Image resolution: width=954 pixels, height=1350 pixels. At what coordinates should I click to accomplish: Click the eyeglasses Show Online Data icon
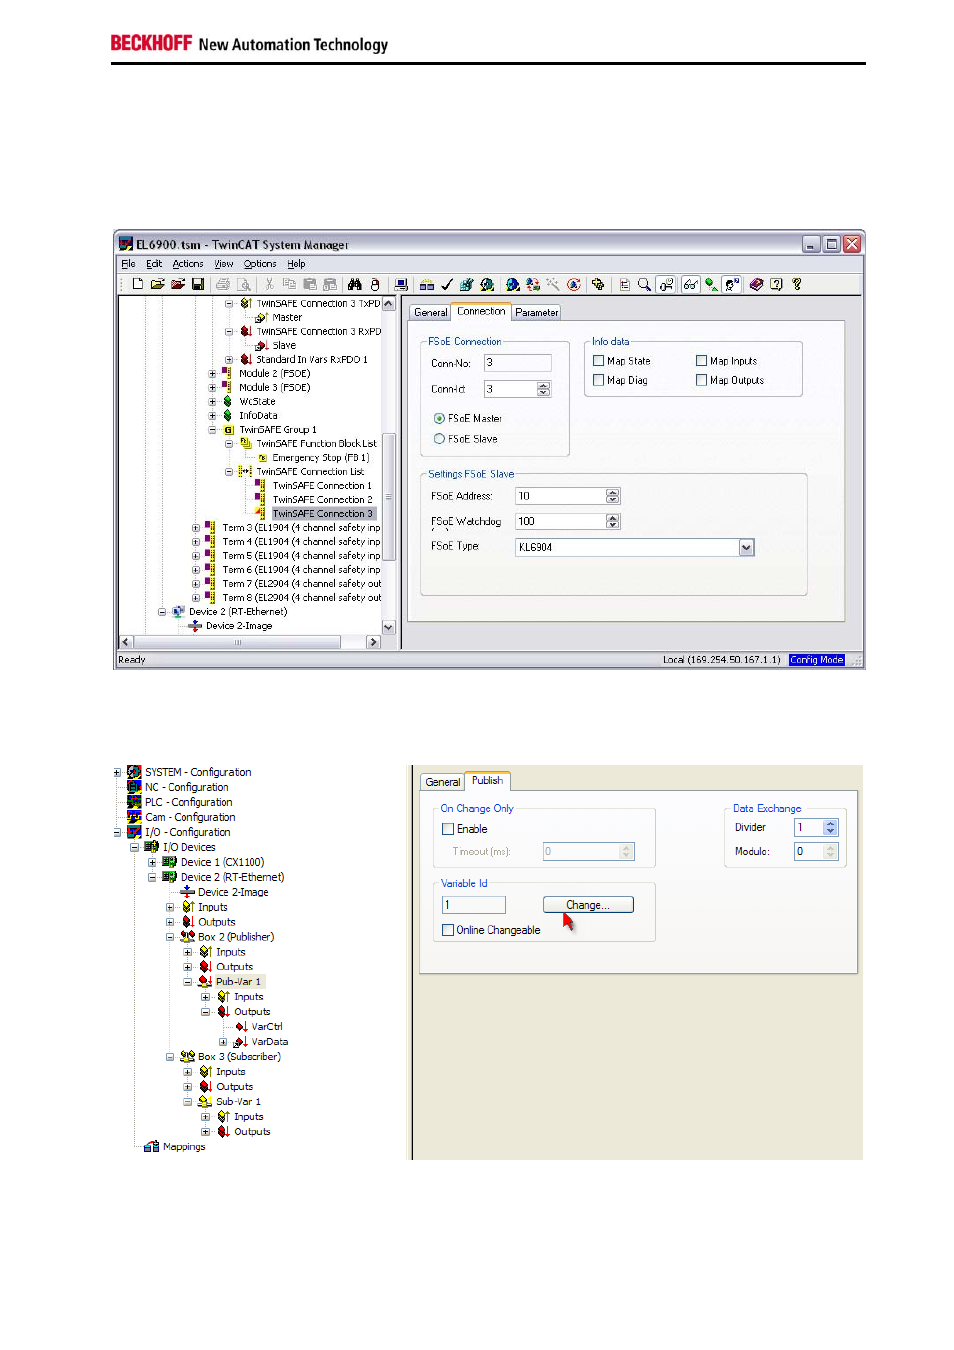691,284
